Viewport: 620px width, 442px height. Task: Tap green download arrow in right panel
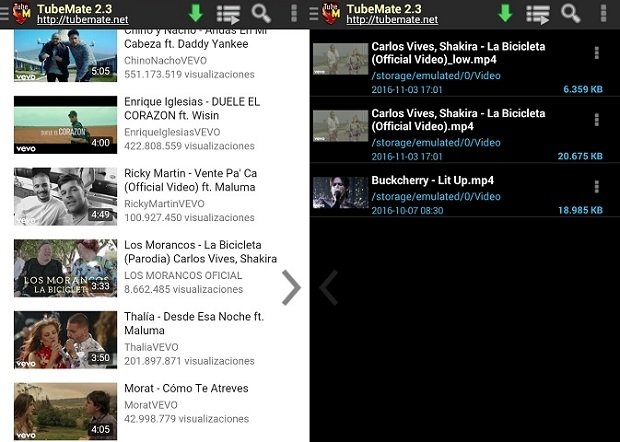(x=505, y=13)
